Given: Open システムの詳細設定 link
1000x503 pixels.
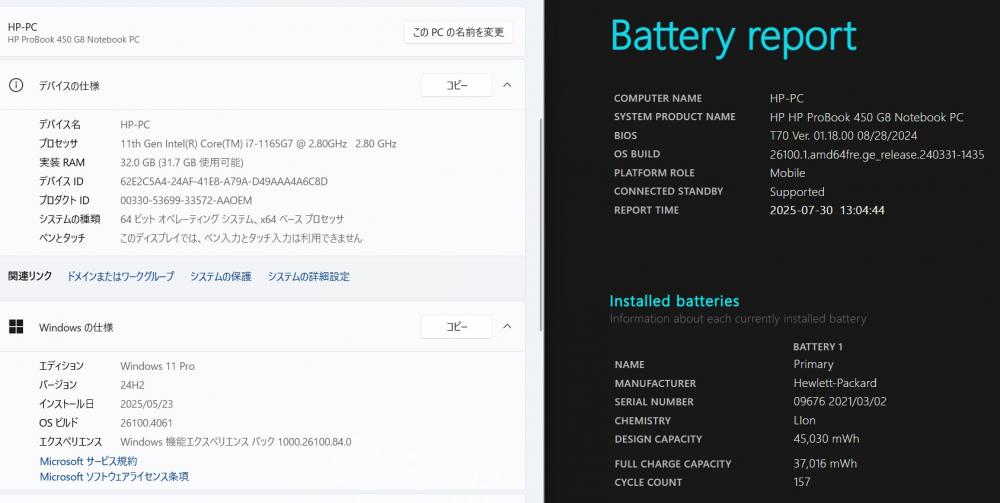Looking at the screenshot, I should click(x=309, y=277).
